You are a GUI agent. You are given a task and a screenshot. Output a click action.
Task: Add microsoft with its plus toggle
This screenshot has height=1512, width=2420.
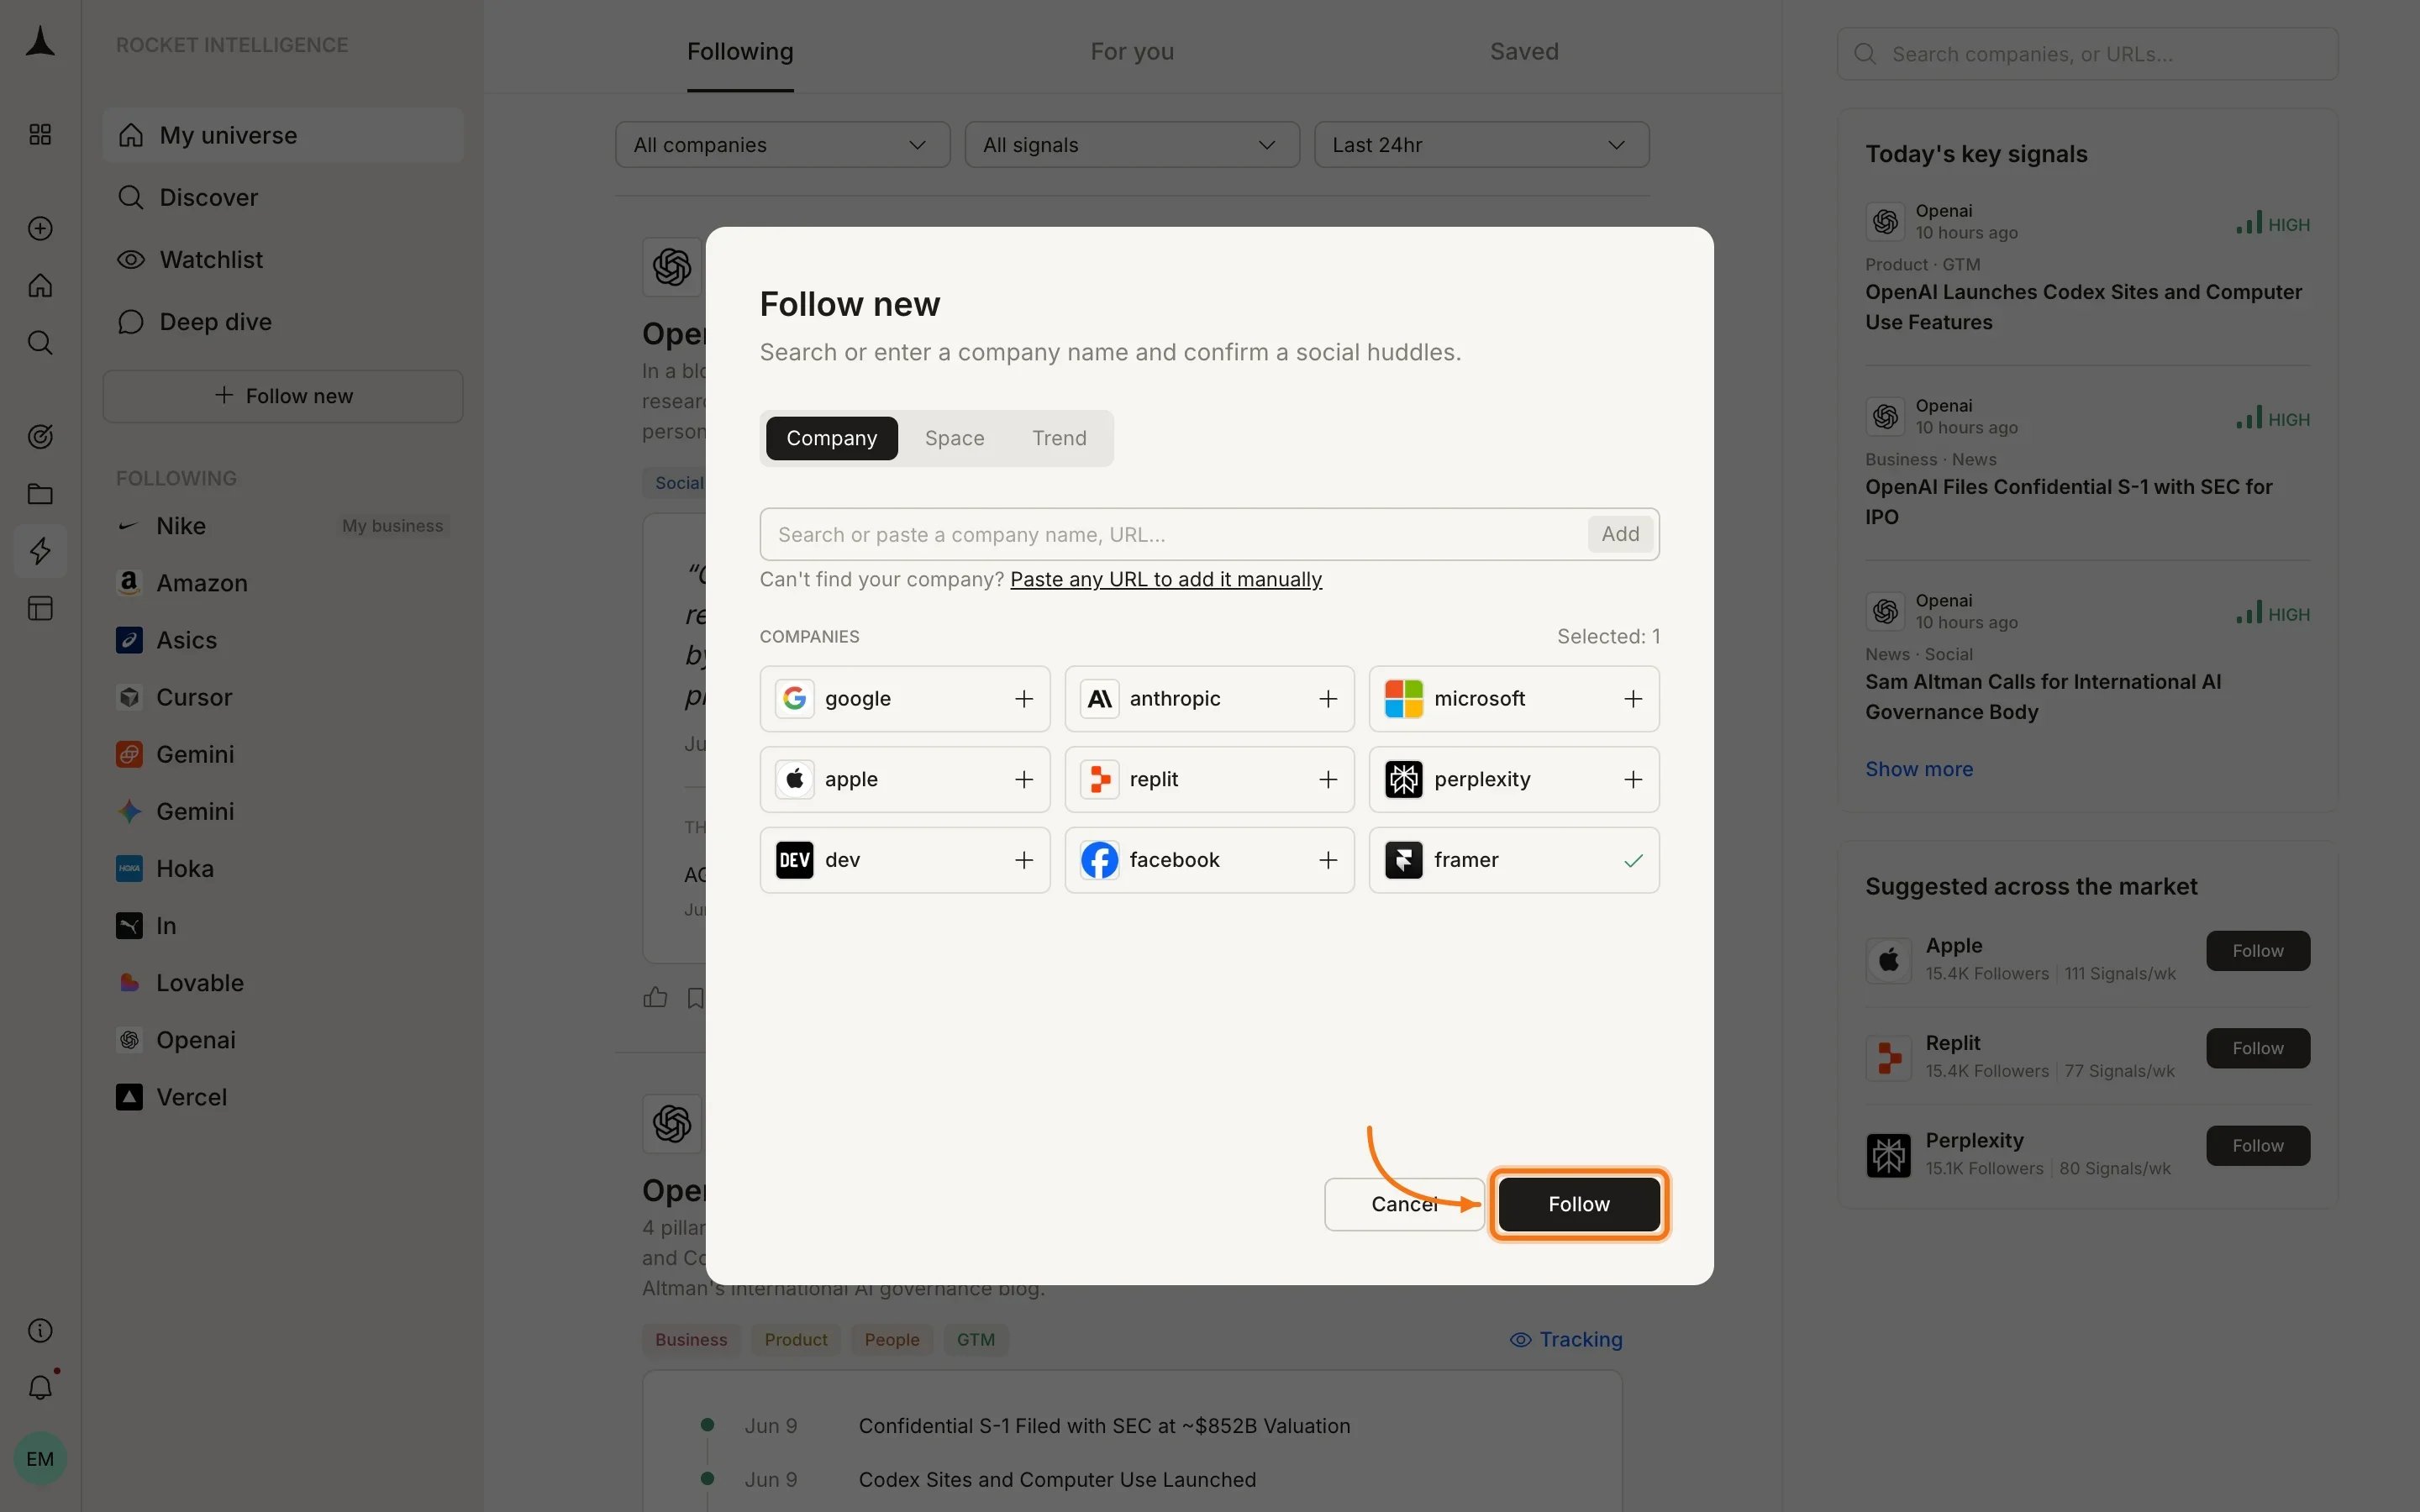[x=1632, y=699]
